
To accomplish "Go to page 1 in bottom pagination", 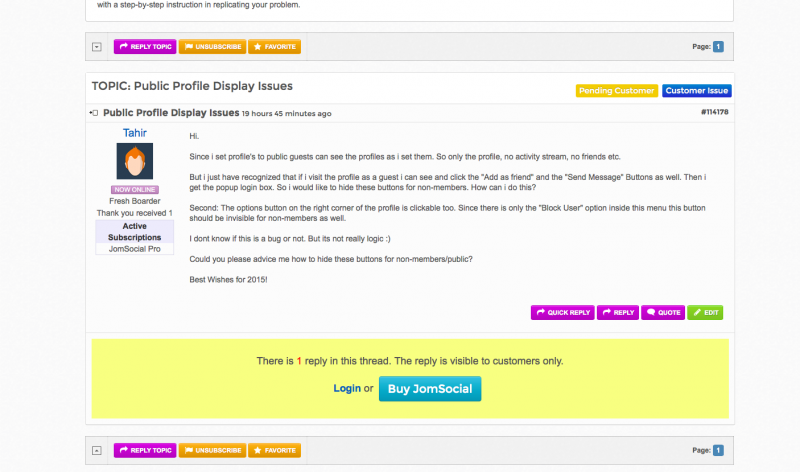I will (718, 450).
